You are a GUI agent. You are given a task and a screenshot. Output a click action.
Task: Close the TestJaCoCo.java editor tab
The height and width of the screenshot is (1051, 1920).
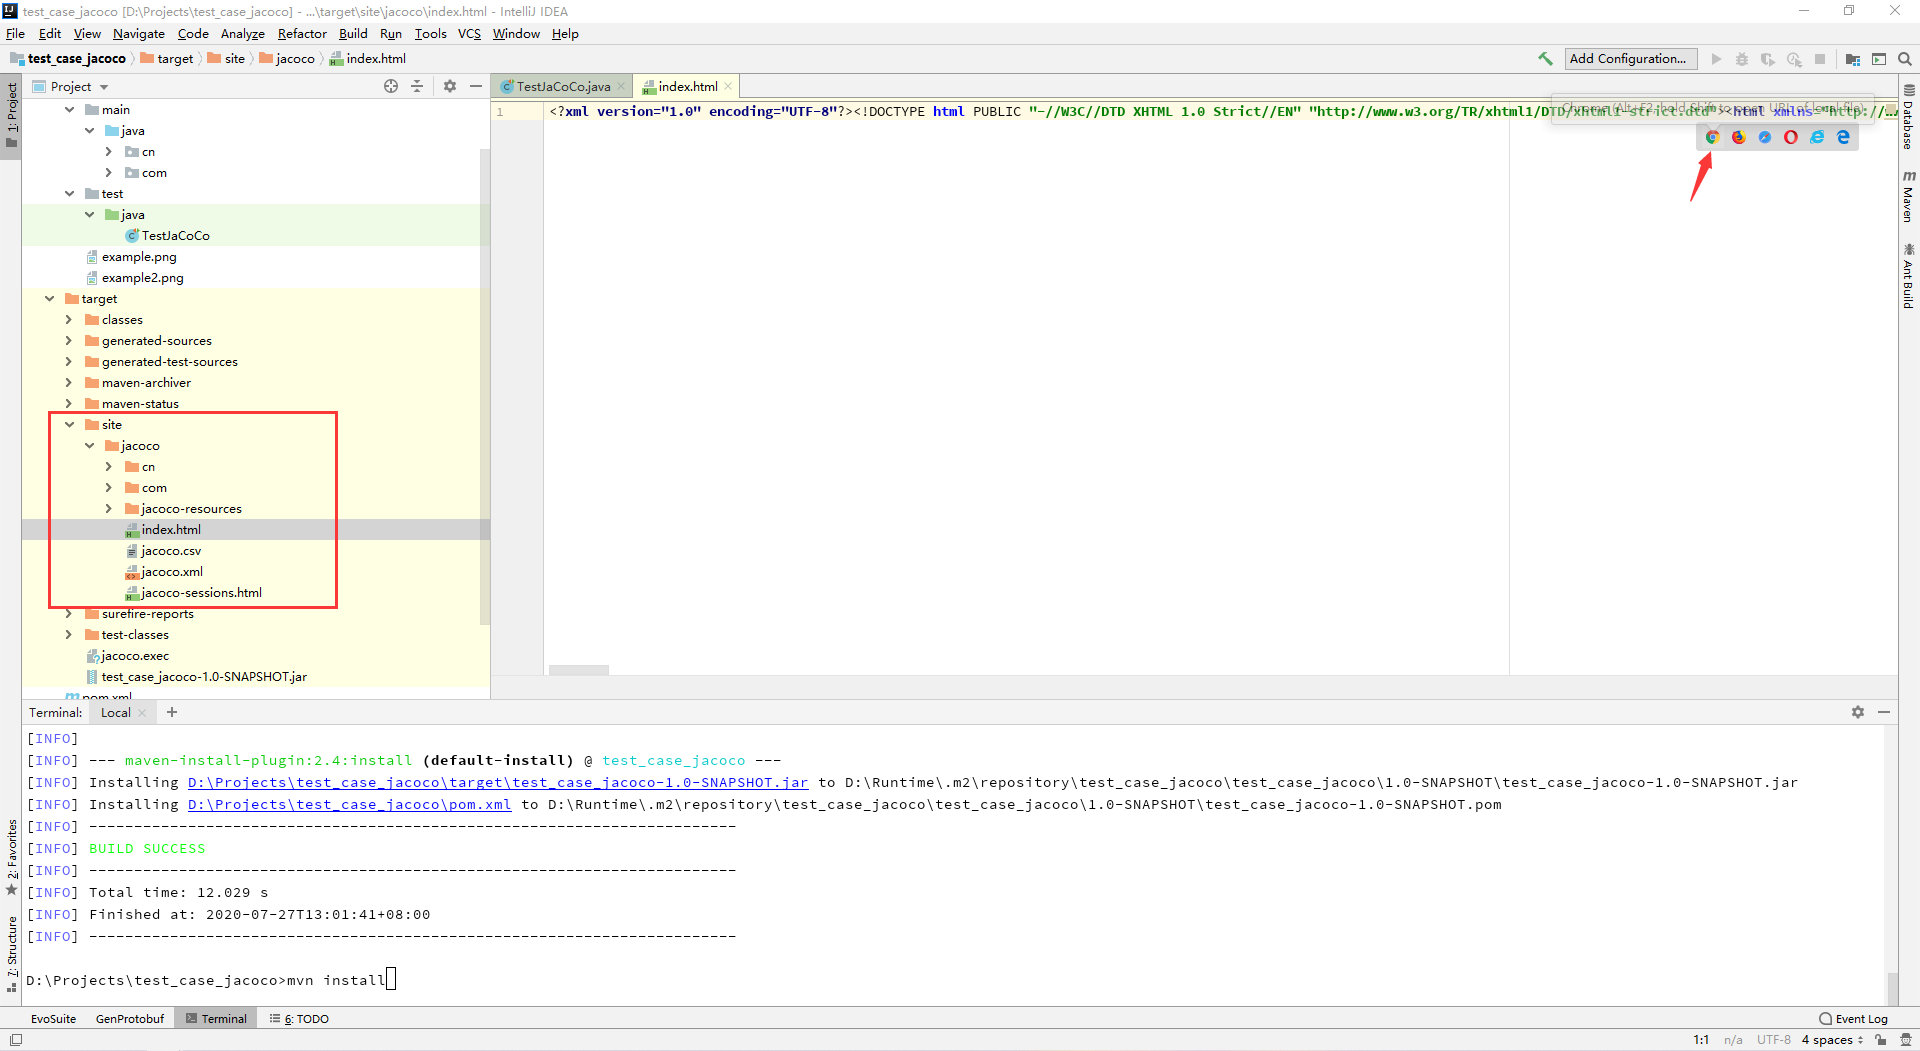tap(621, 87)
